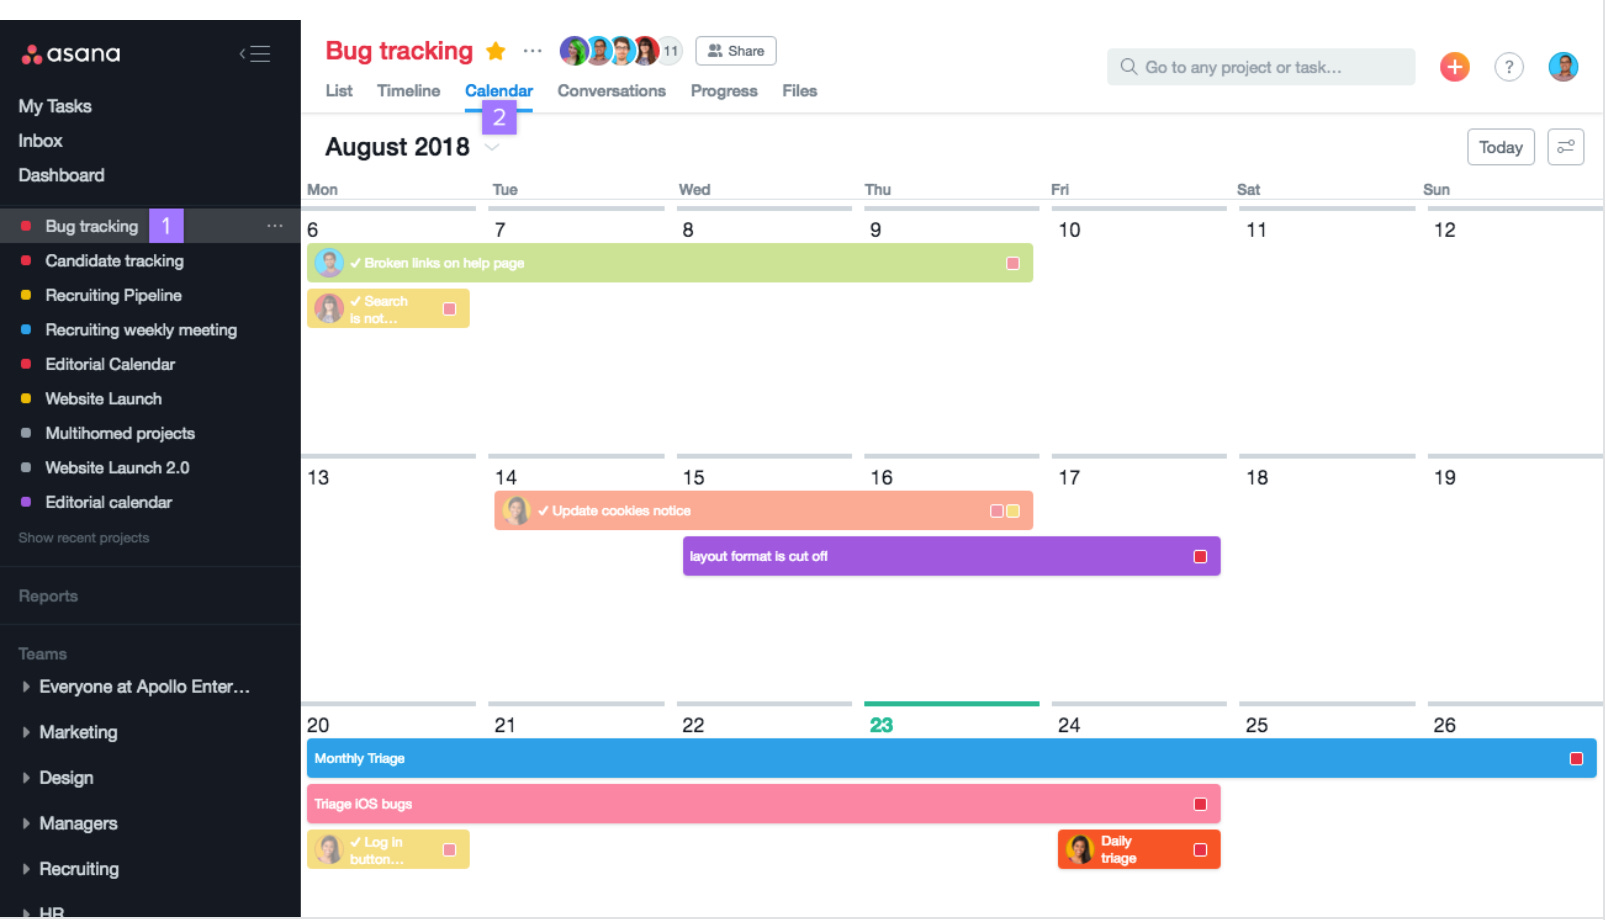Click the search magnifier icon
Screen dimensions: 1606x920
[1129, 67]
